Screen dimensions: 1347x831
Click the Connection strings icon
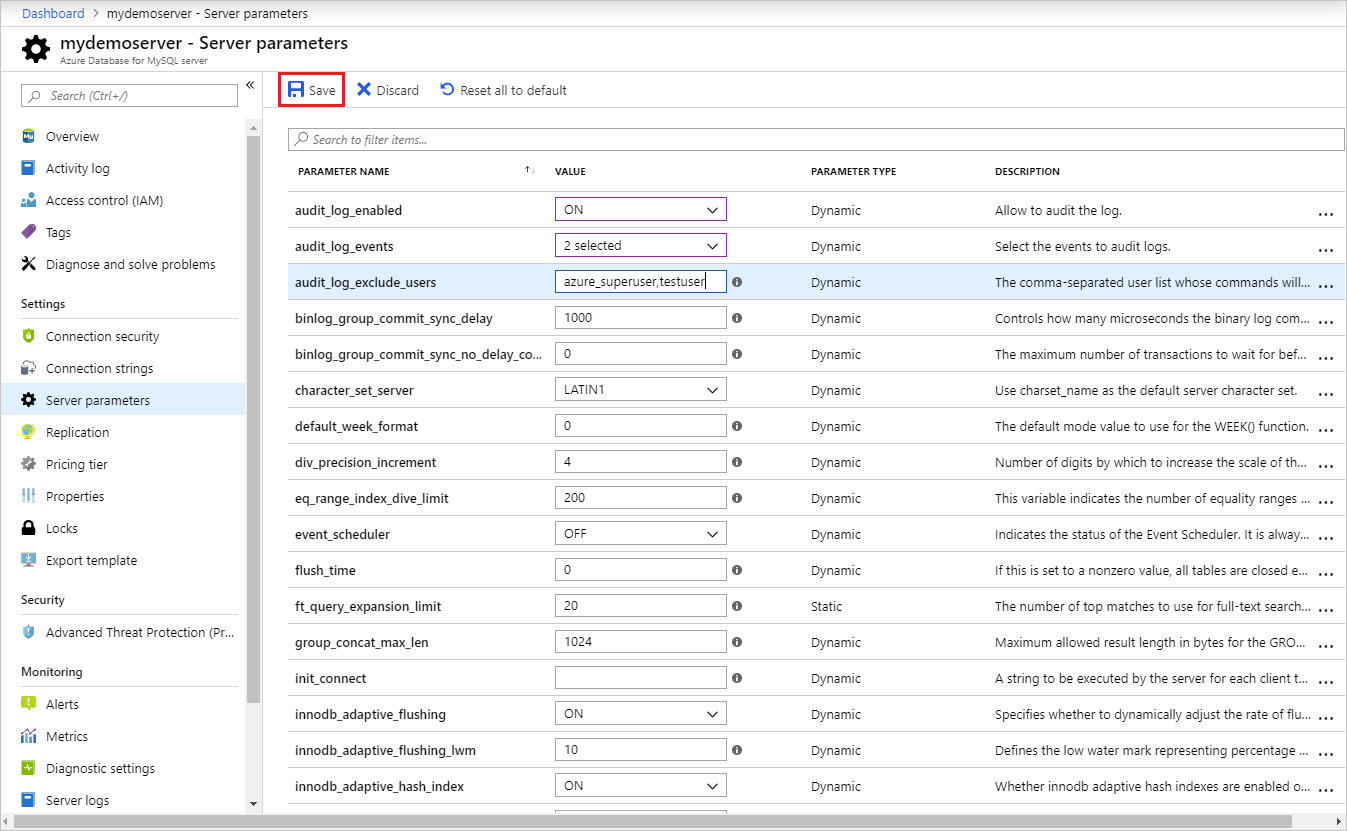[29, 368]
